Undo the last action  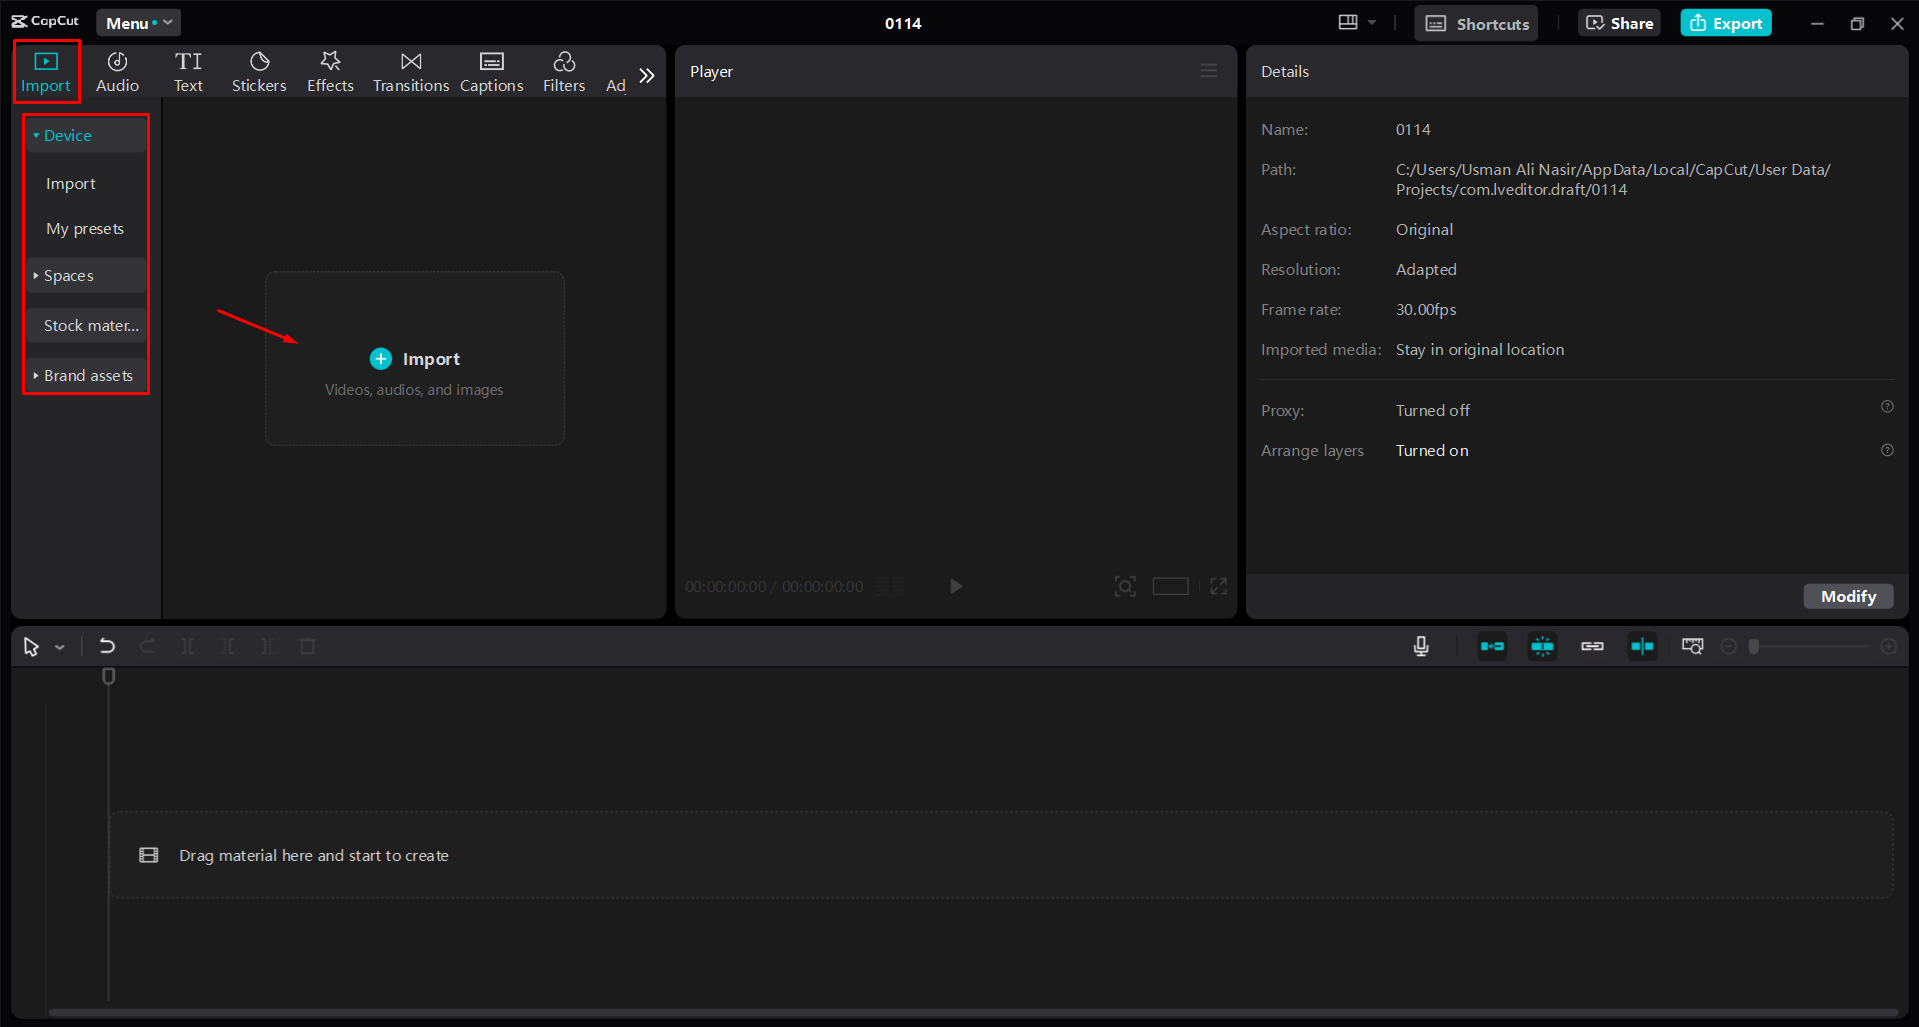(107, 647)
